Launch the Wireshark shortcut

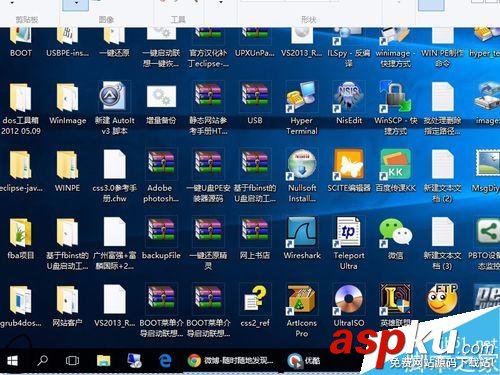point(302,232)
